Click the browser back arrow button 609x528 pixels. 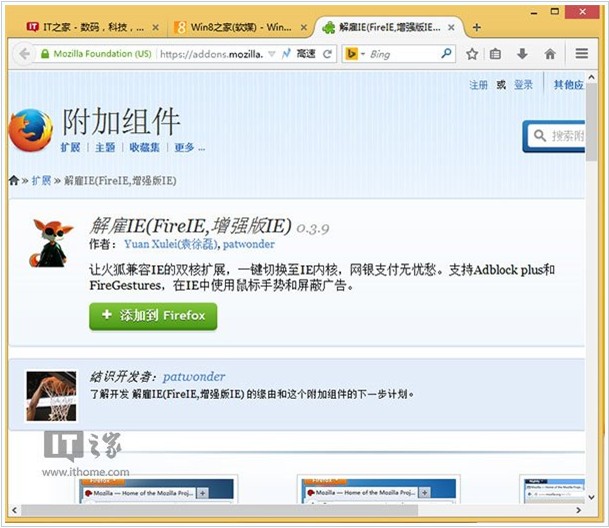(x=24, y=54)
